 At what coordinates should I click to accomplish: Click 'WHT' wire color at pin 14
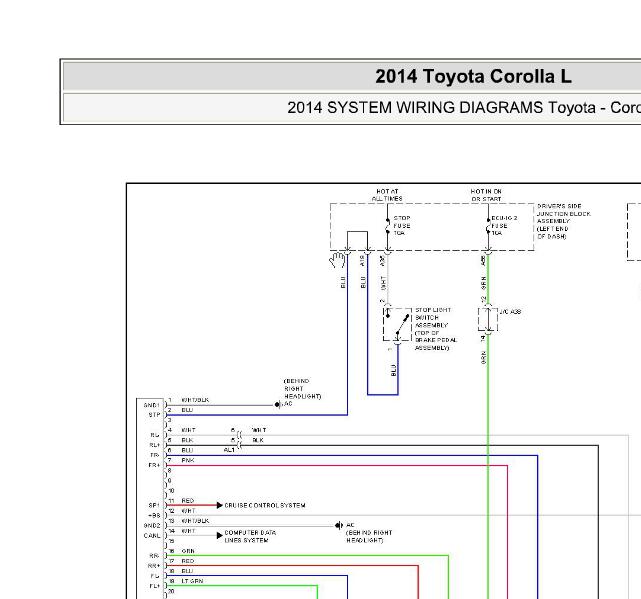pyautogui.click(x=188, y=531)
